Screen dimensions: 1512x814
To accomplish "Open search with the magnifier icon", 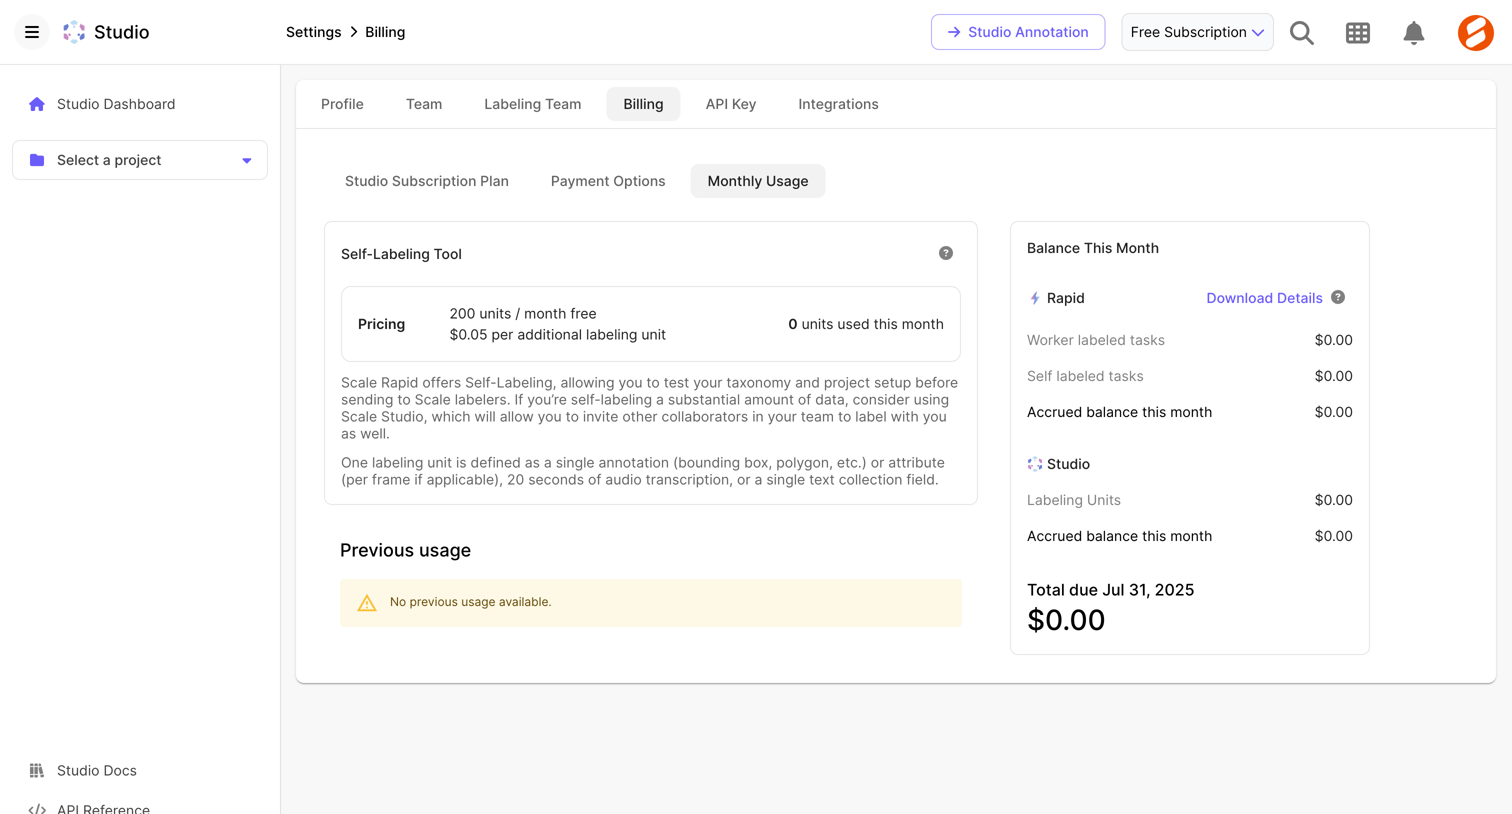I will tap(1302, 33).
